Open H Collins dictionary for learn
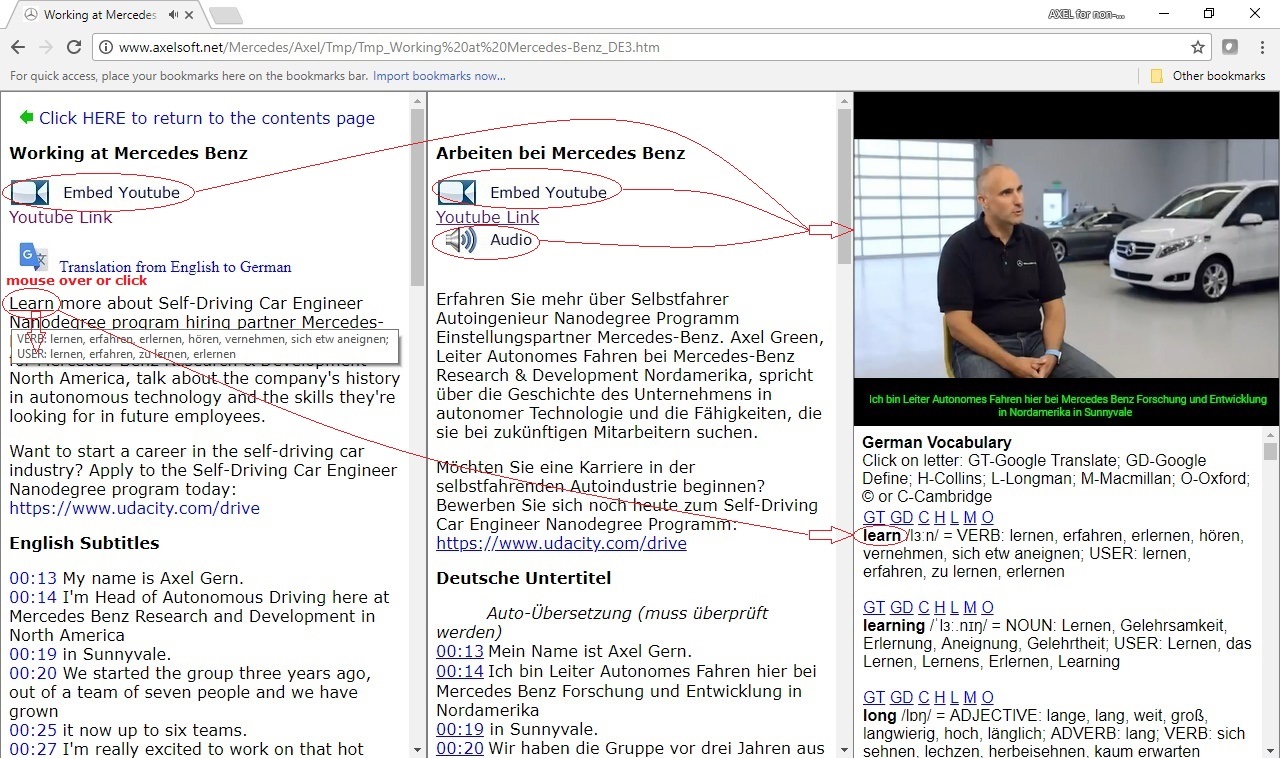Viewport: 1280px width, 758px height. click(940, 517)
